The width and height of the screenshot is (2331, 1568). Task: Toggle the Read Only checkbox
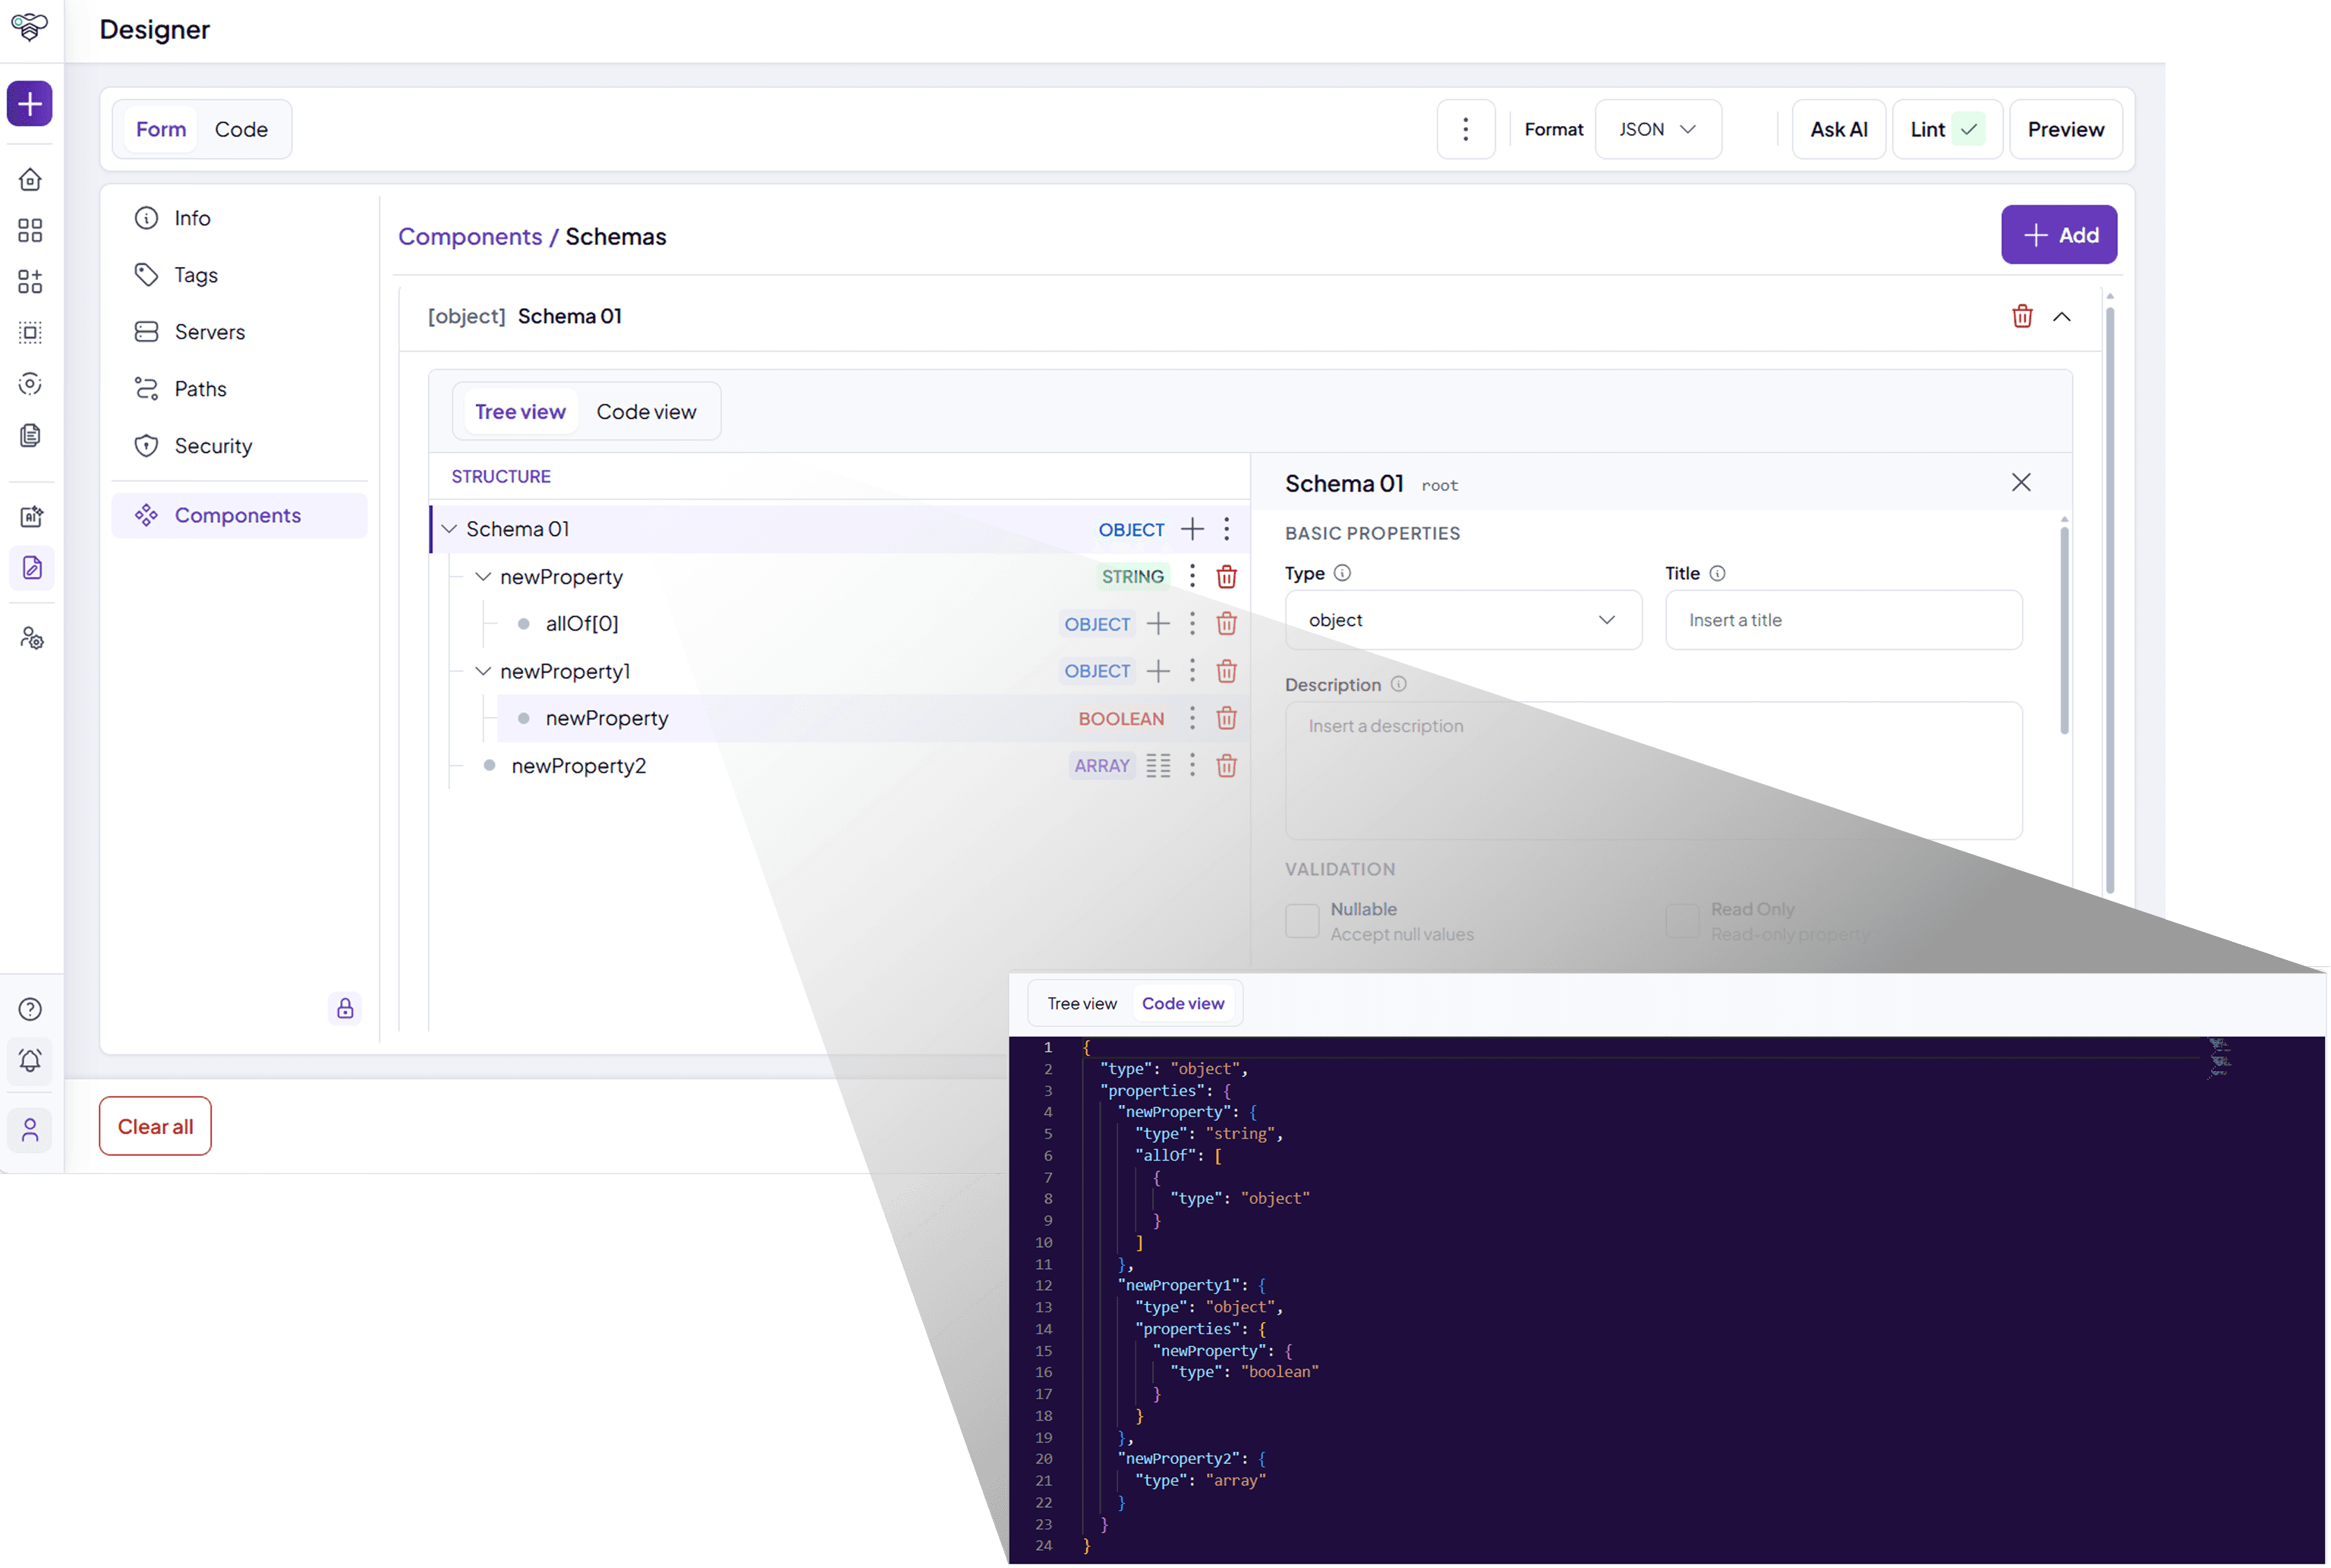1682,921
